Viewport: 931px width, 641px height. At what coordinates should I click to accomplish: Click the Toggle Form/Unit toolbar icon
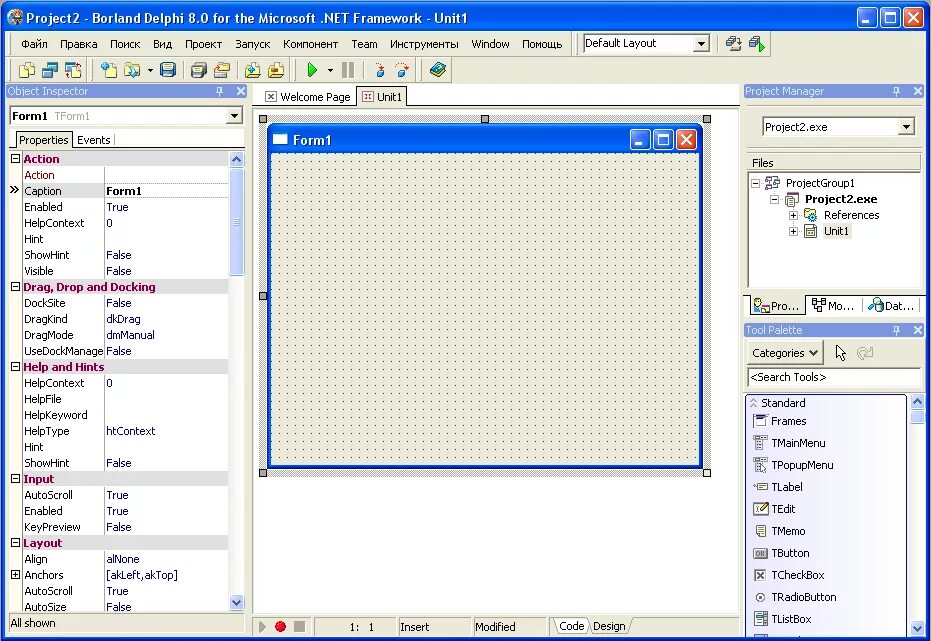pyautogui.click(x=73, y=70)
